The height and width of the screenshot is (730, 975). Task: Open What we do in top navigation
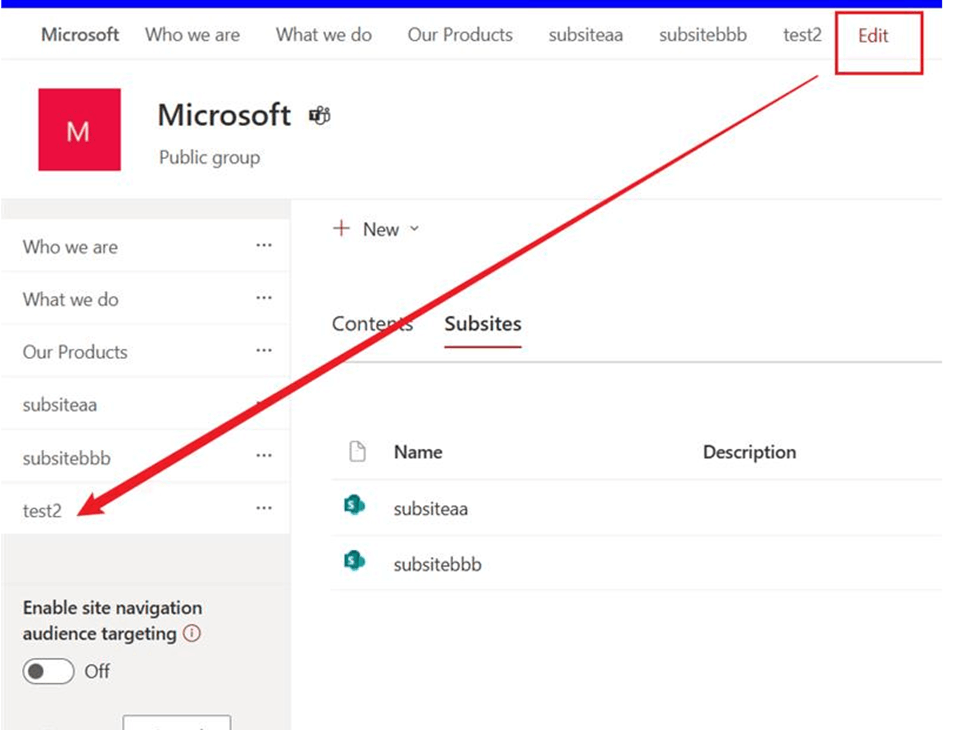click(323, 35)
